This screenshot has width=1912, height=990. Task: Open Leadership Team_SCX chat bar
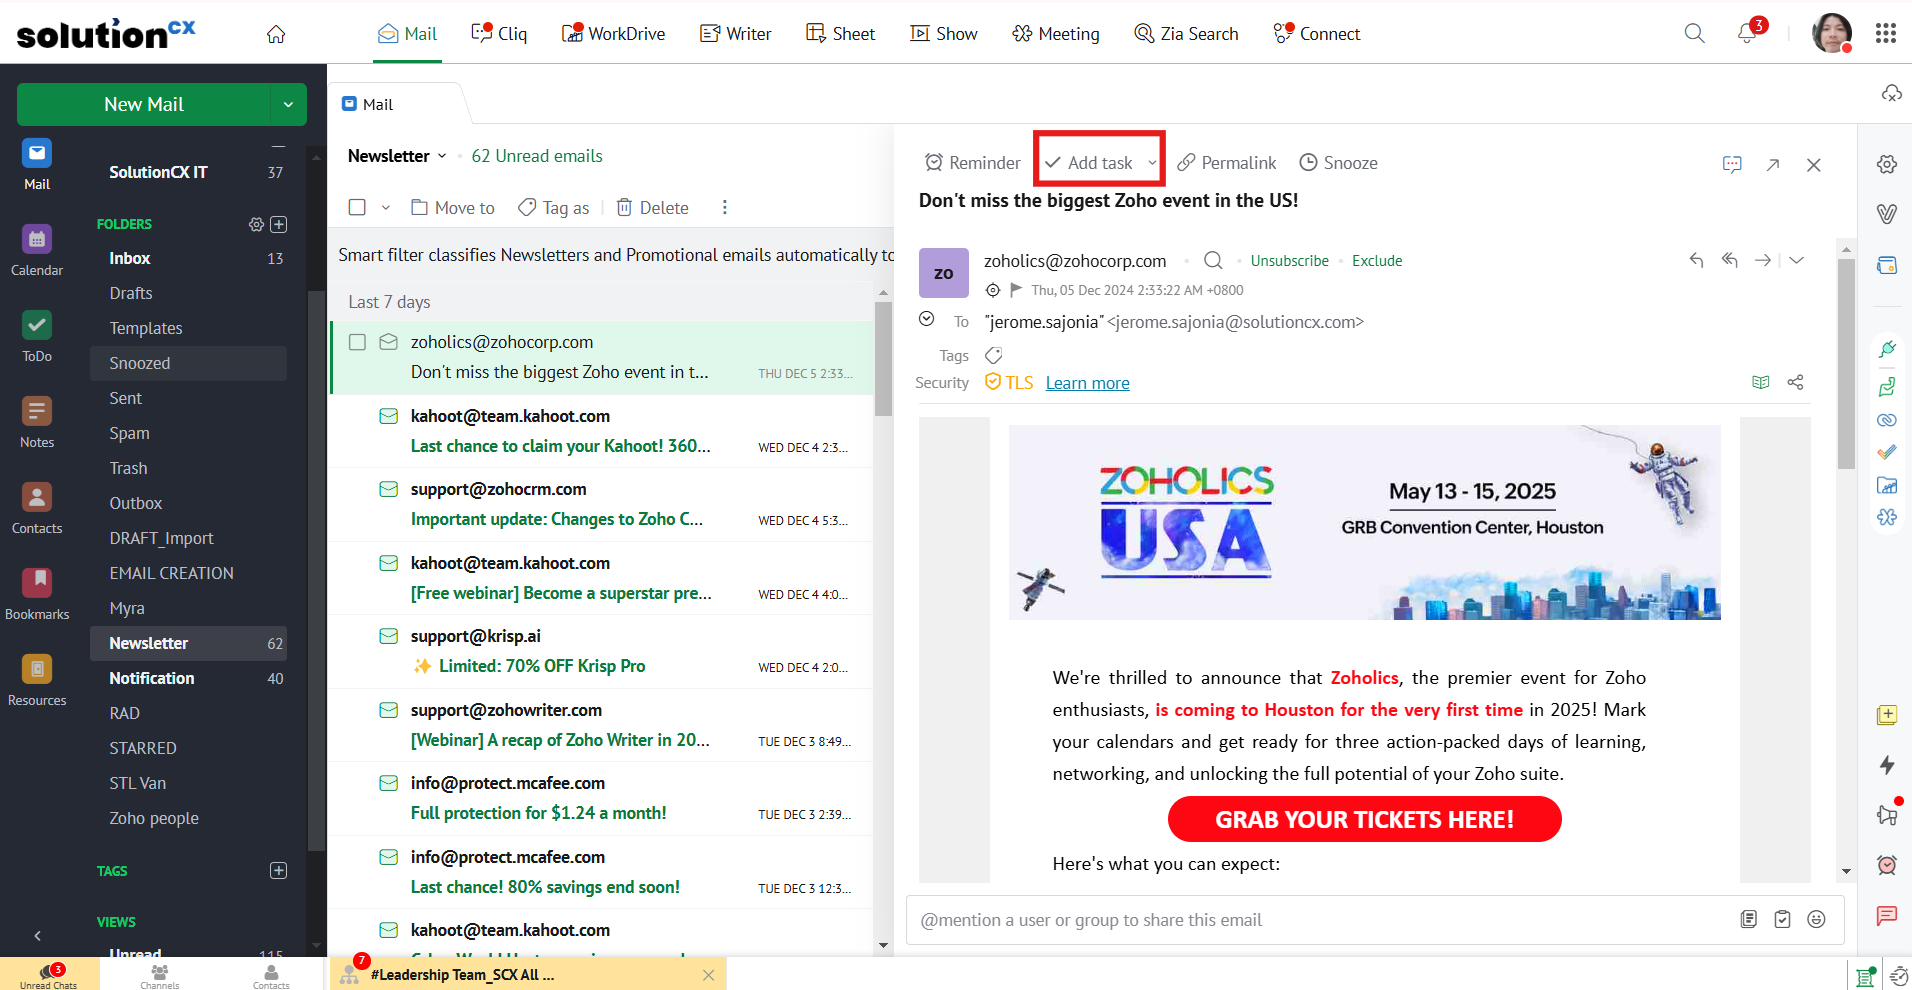(x=528, y=974)
